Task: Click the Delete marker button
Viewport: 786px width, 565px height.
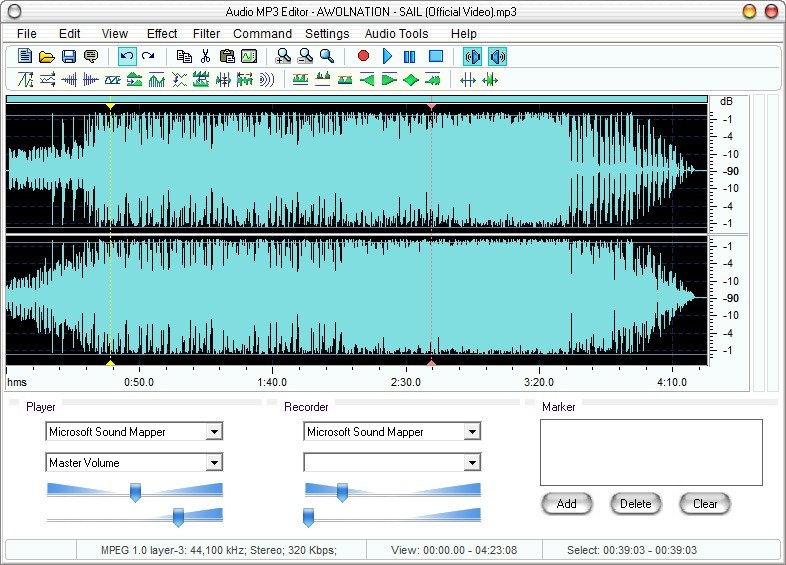Action: pyautogui.click(x=636, y=504)
